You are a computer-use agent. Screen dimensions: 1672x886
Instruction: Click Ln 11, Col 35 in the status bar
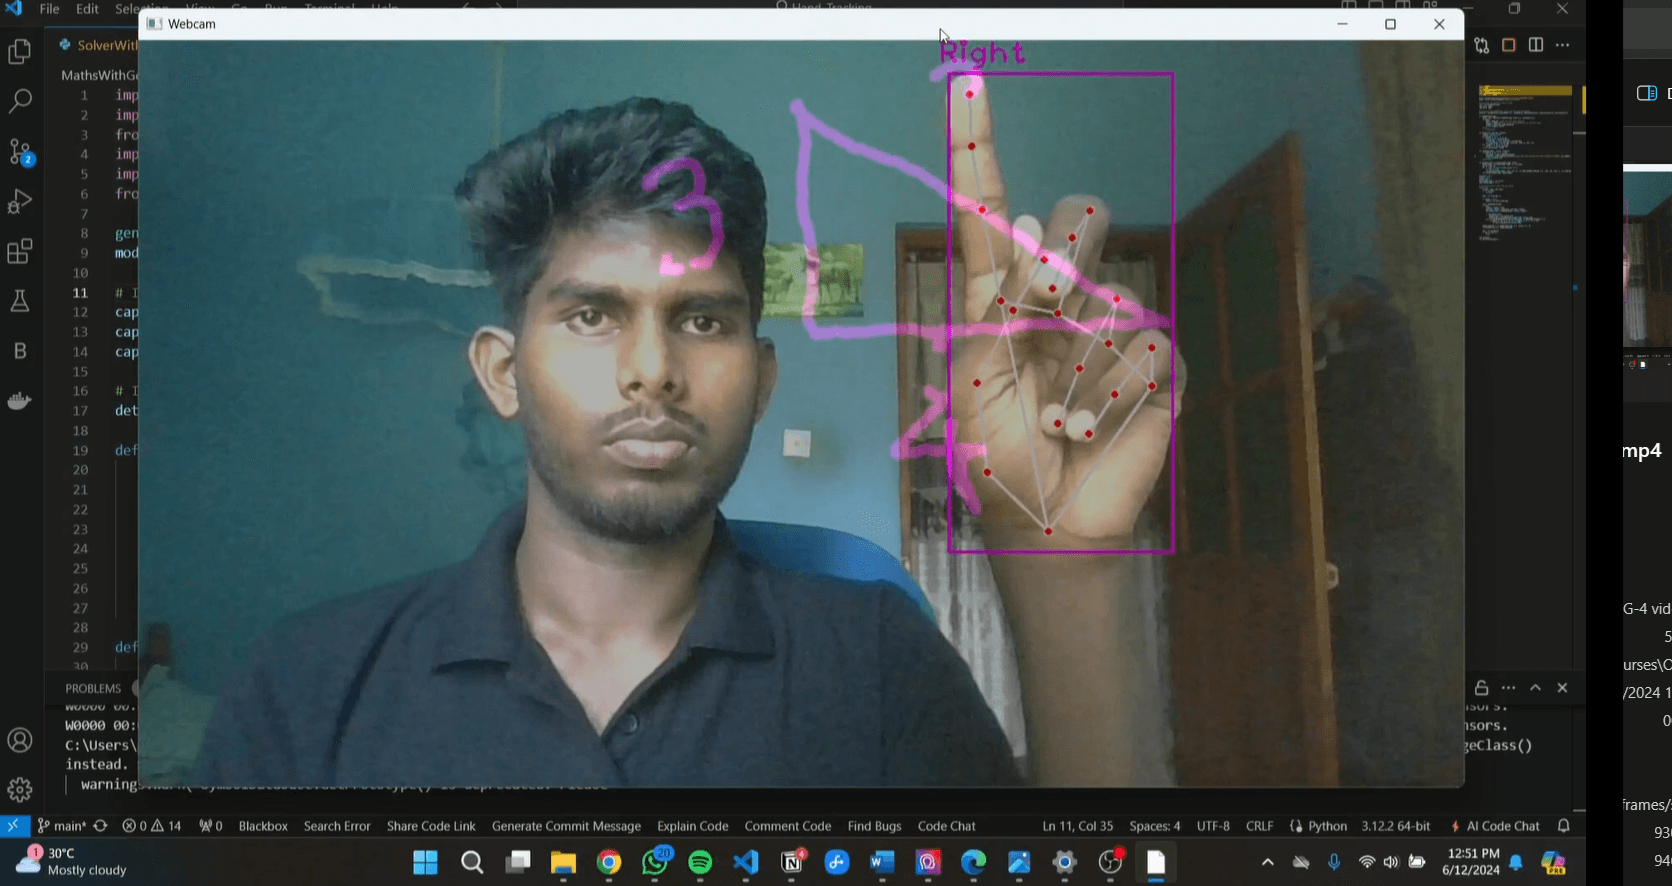pos(1077,826)
